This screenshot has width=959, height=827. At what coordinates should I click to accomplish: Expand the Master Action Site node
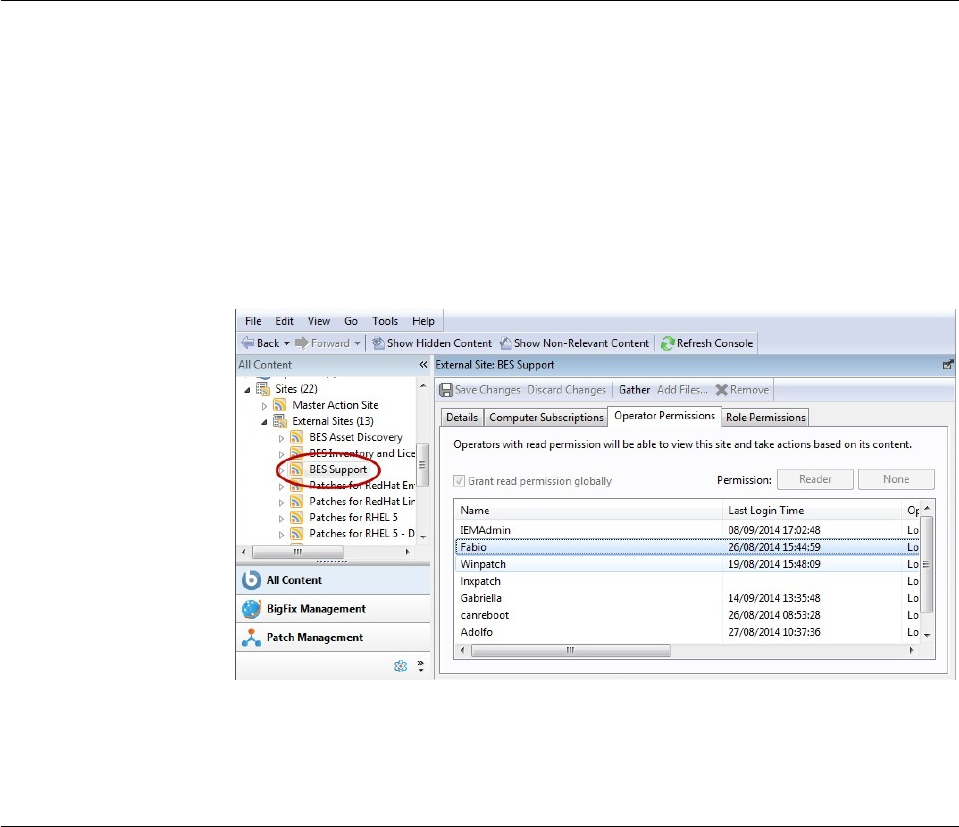coord(264,406)
